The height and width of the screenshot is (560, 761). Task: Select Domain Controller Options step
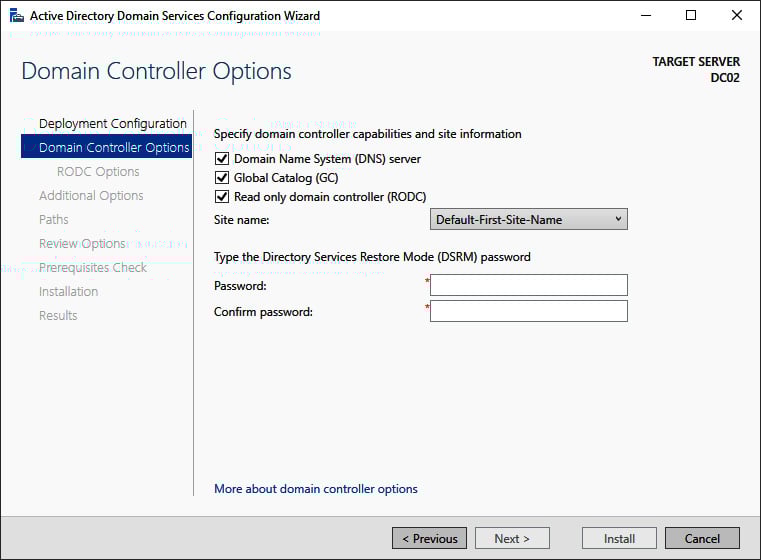pos(106,147)
